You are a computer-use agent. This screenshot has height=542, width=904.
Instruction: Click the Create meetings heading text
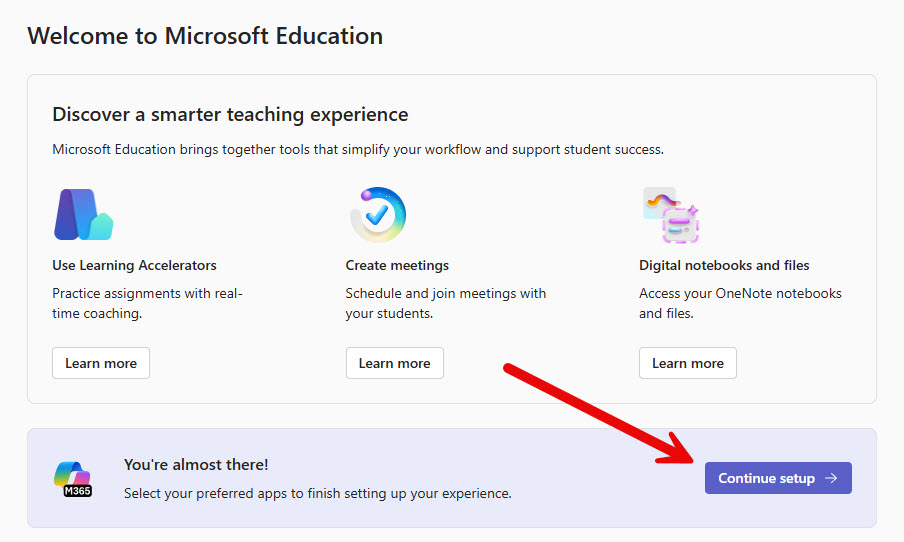[x=397, y=265]
